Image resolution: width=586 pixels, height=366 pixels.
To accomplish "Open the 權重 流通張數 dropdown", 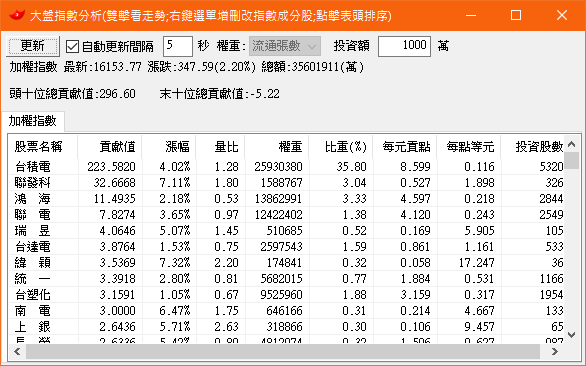I will (x=285, y=46).
